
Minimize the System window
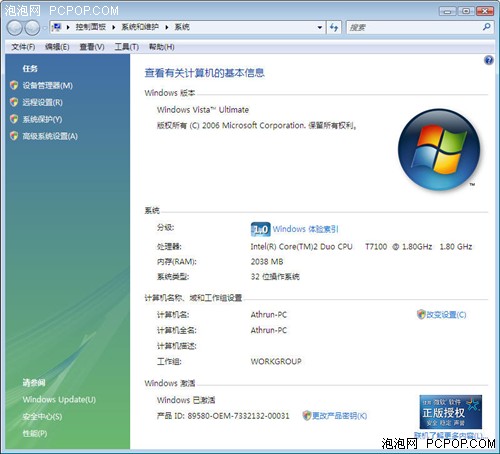[x=447, y=11]
